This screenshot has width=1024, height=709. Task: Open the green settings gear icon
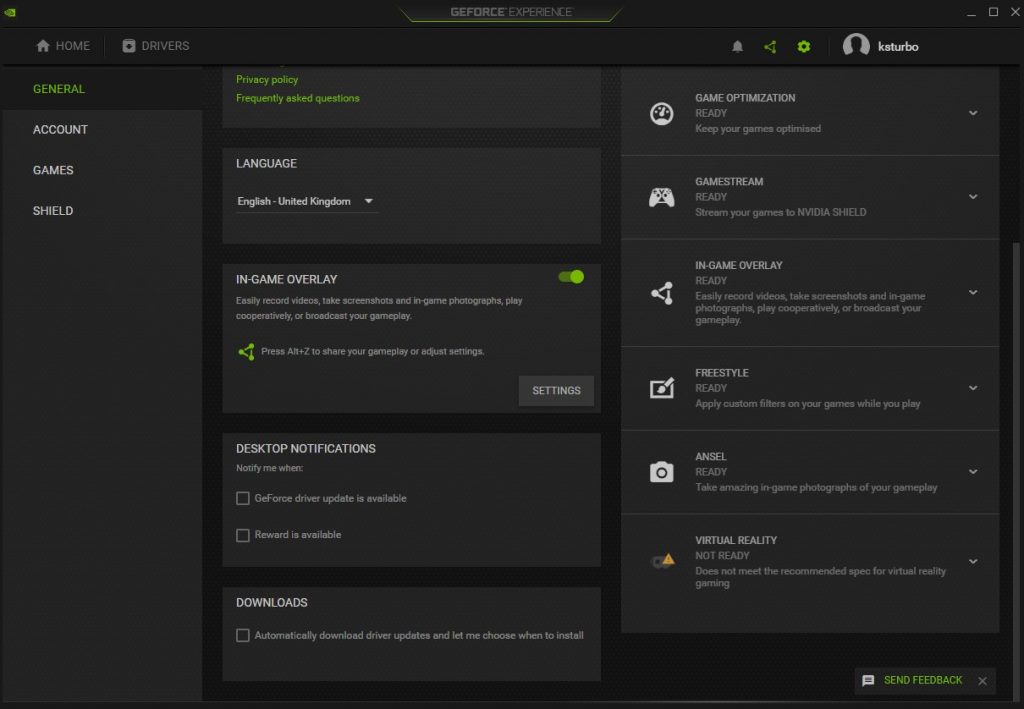(x=804, y=46)
